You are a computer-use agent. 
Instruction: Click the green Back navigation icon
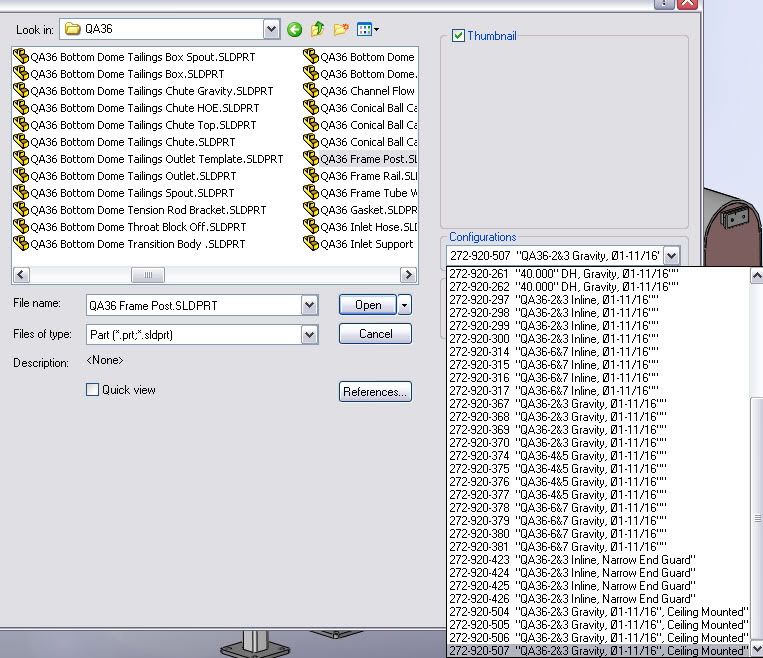coord(294,30)
